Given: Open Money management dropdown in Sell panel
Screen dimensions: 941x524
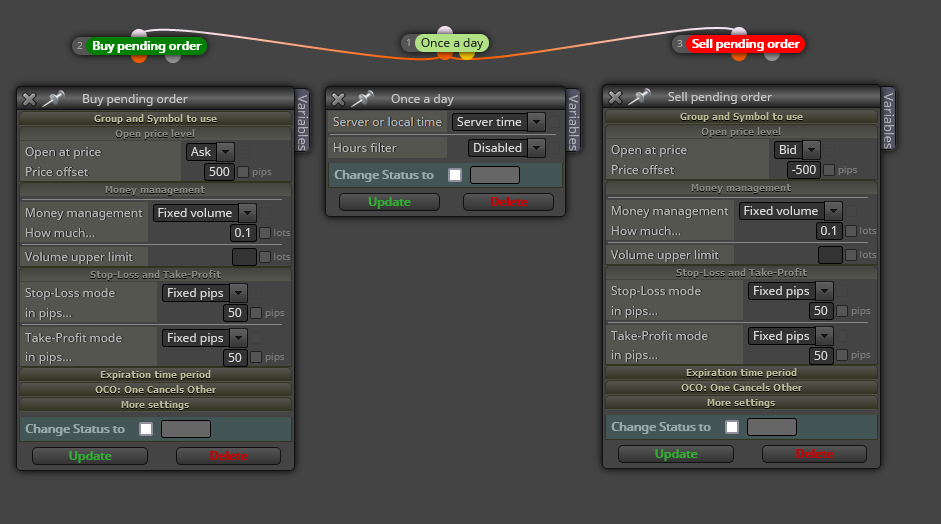Looking at the screenshot, I should click(791, 211).
